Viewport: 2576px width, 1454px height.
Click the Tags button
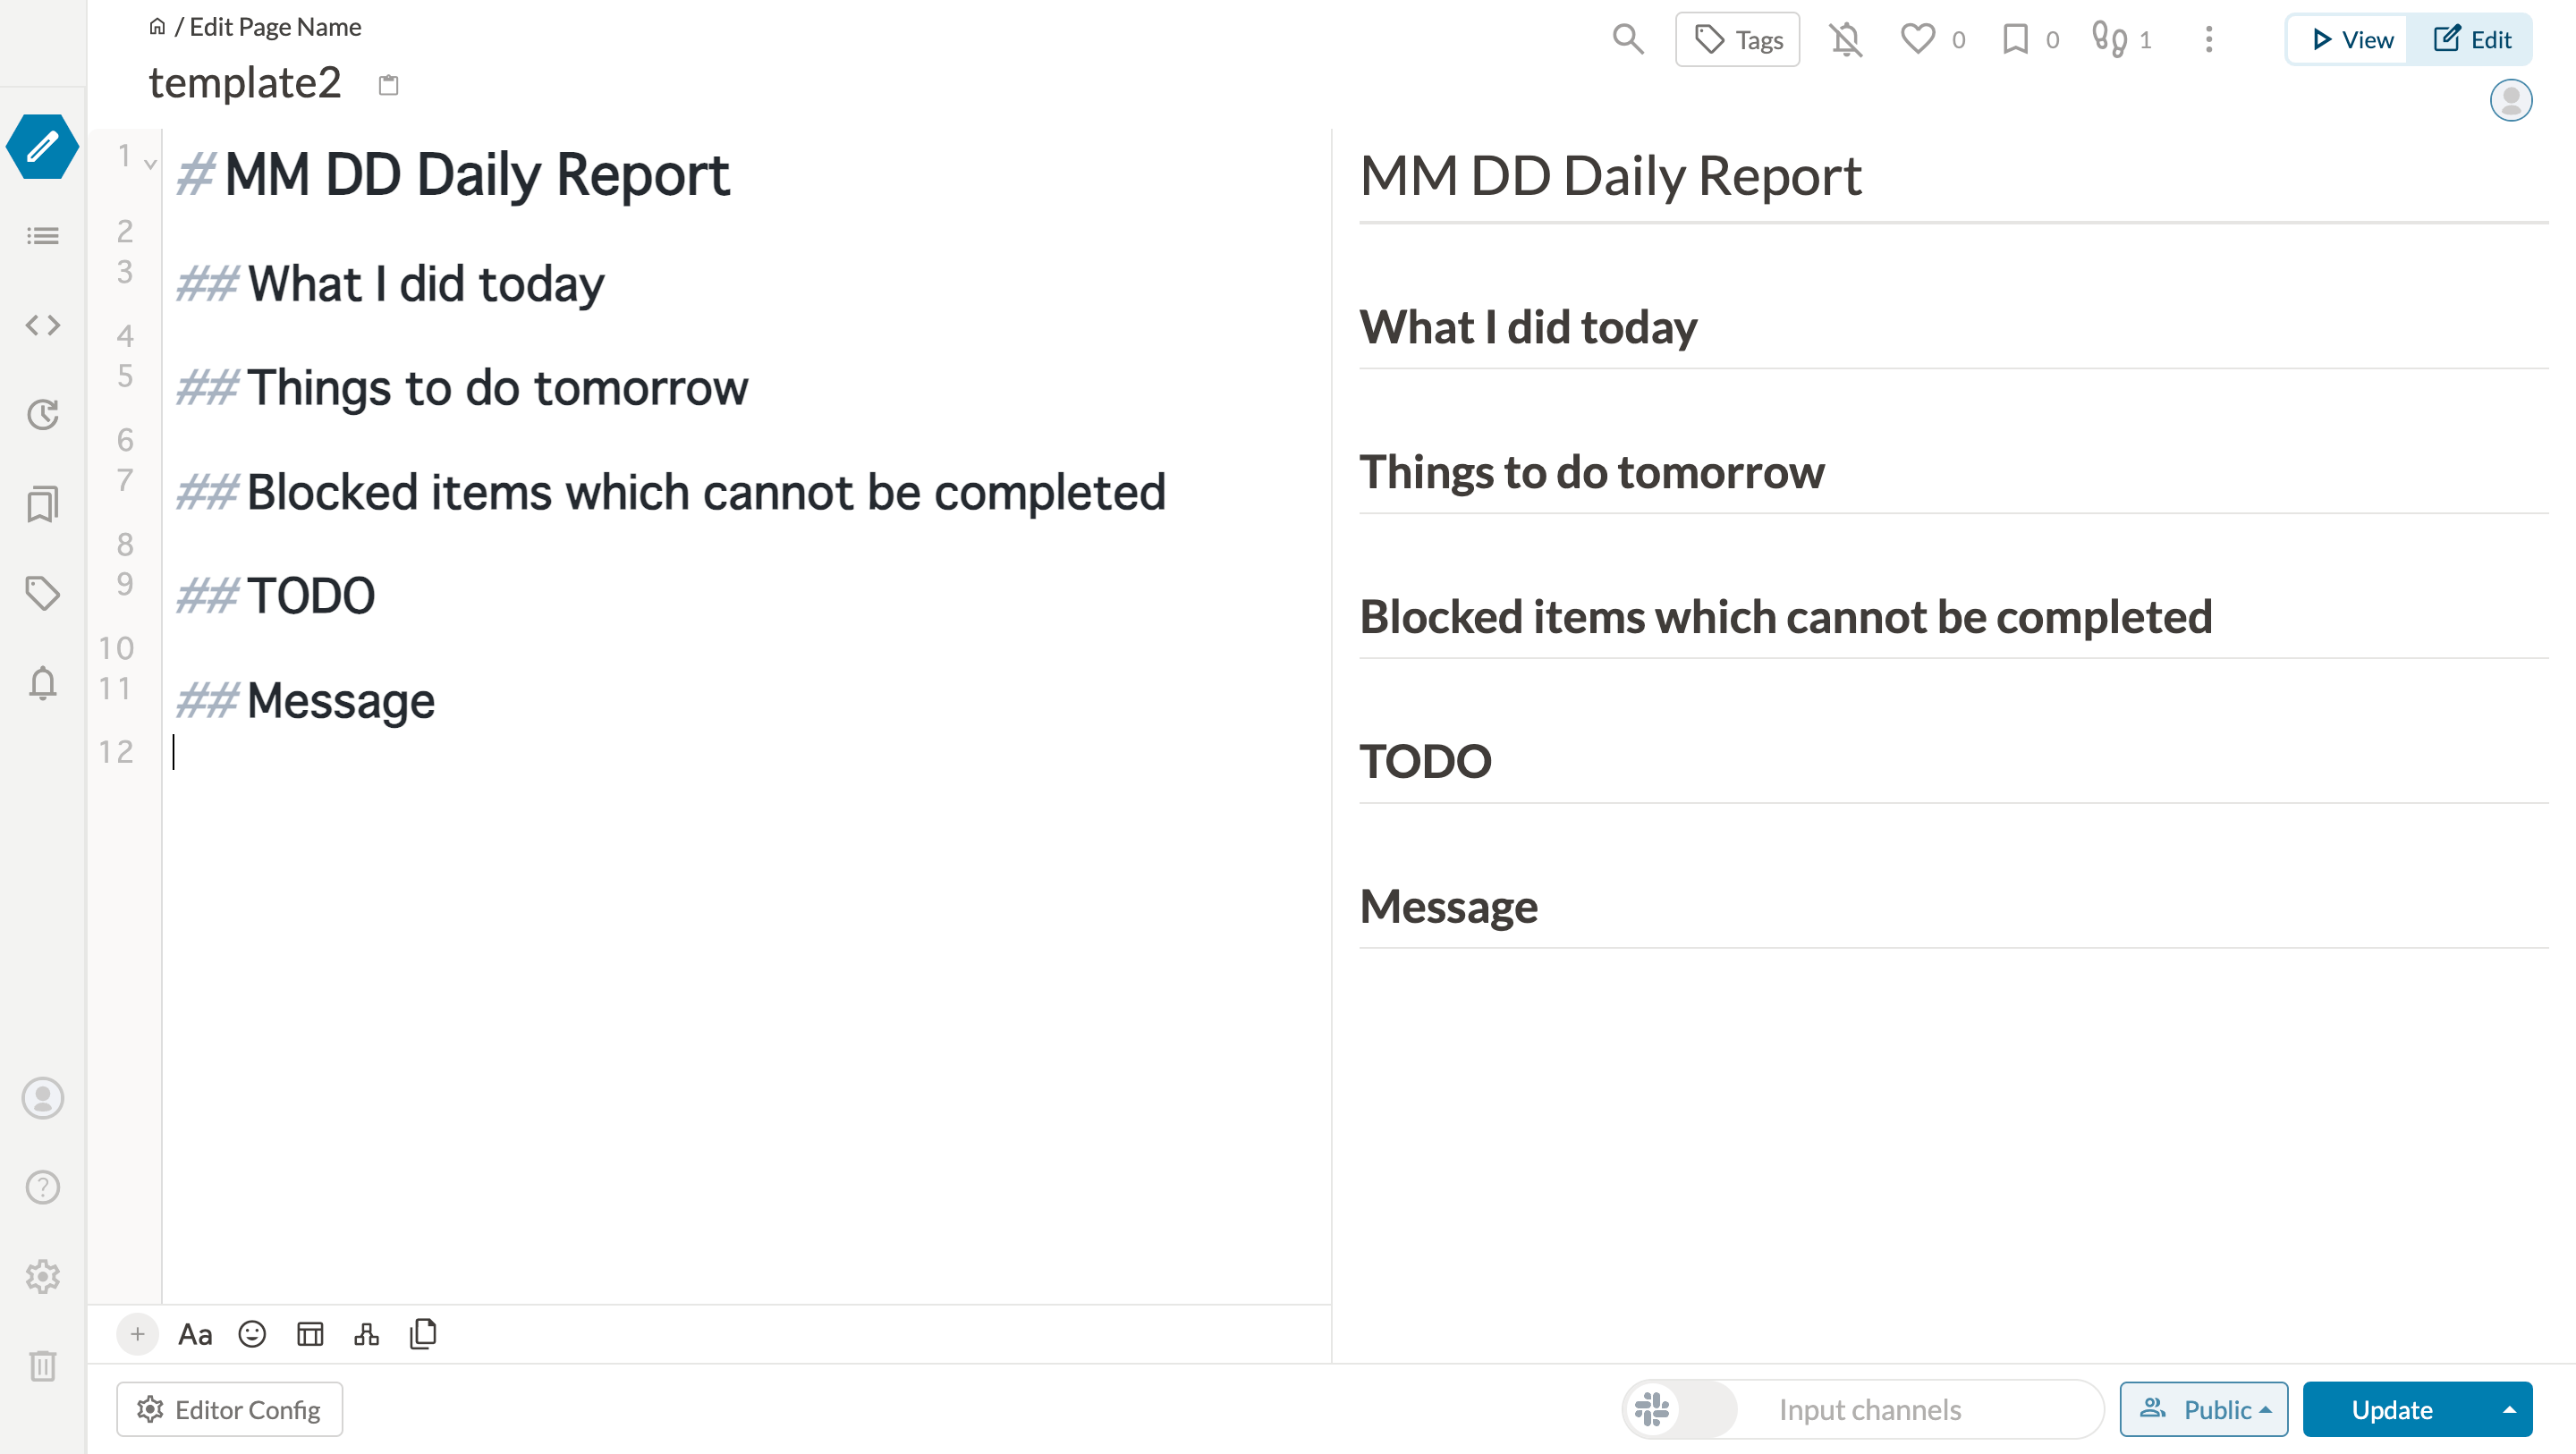(x=1737, y=39)
